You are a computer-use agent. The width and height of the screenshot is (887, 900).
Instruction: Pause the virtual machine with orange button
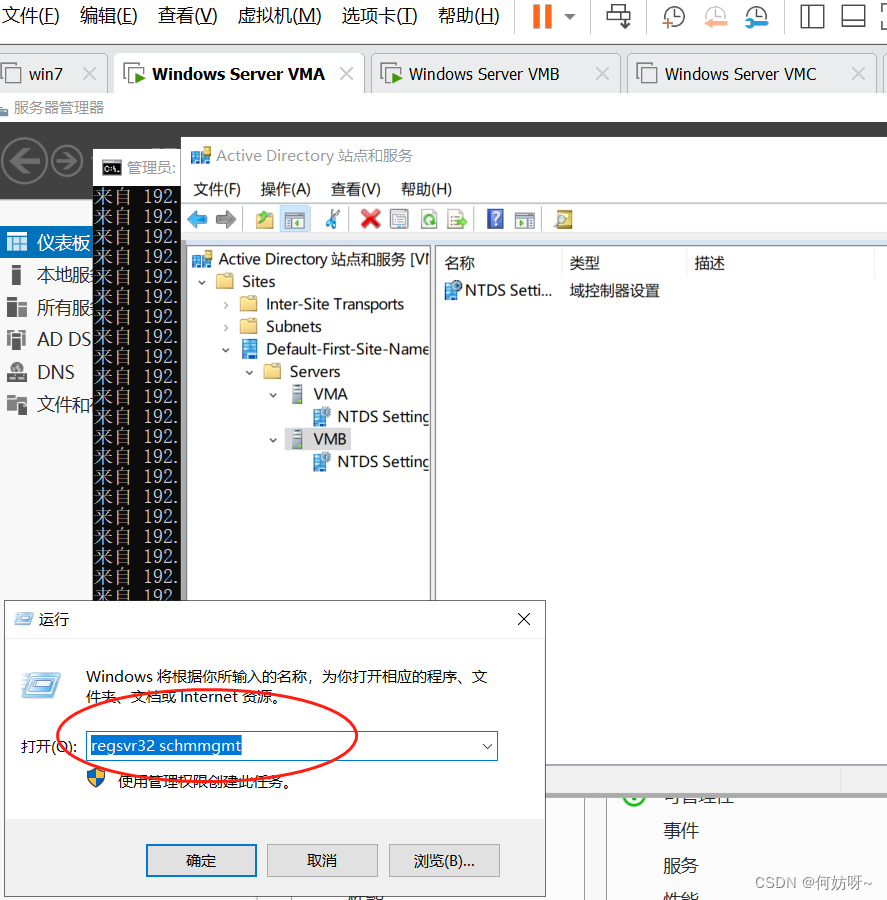(x=542, y=17)
